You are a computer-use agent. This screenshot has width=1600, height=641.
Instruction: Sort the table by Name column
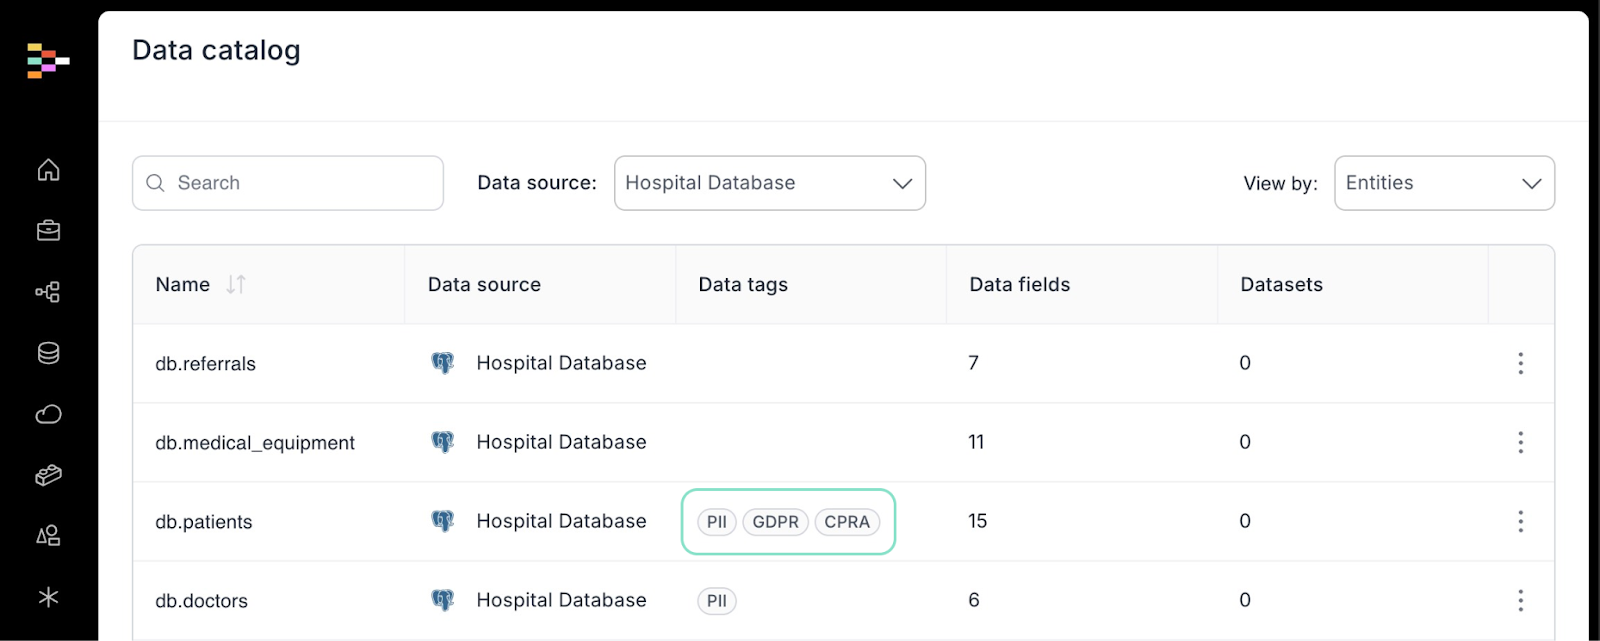point(236,285)
